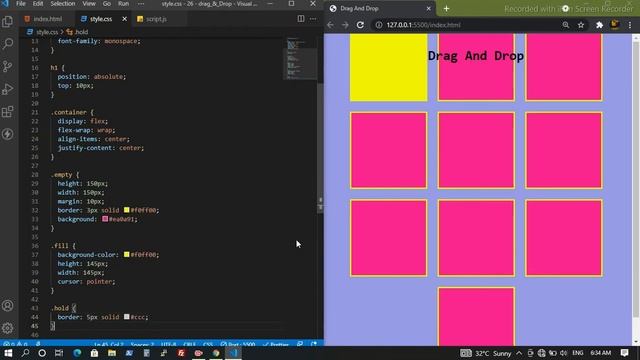Open editor More Actions ellipsis
Image resolution: width=640 pixels, height=360 pixels.
(313, 19)
